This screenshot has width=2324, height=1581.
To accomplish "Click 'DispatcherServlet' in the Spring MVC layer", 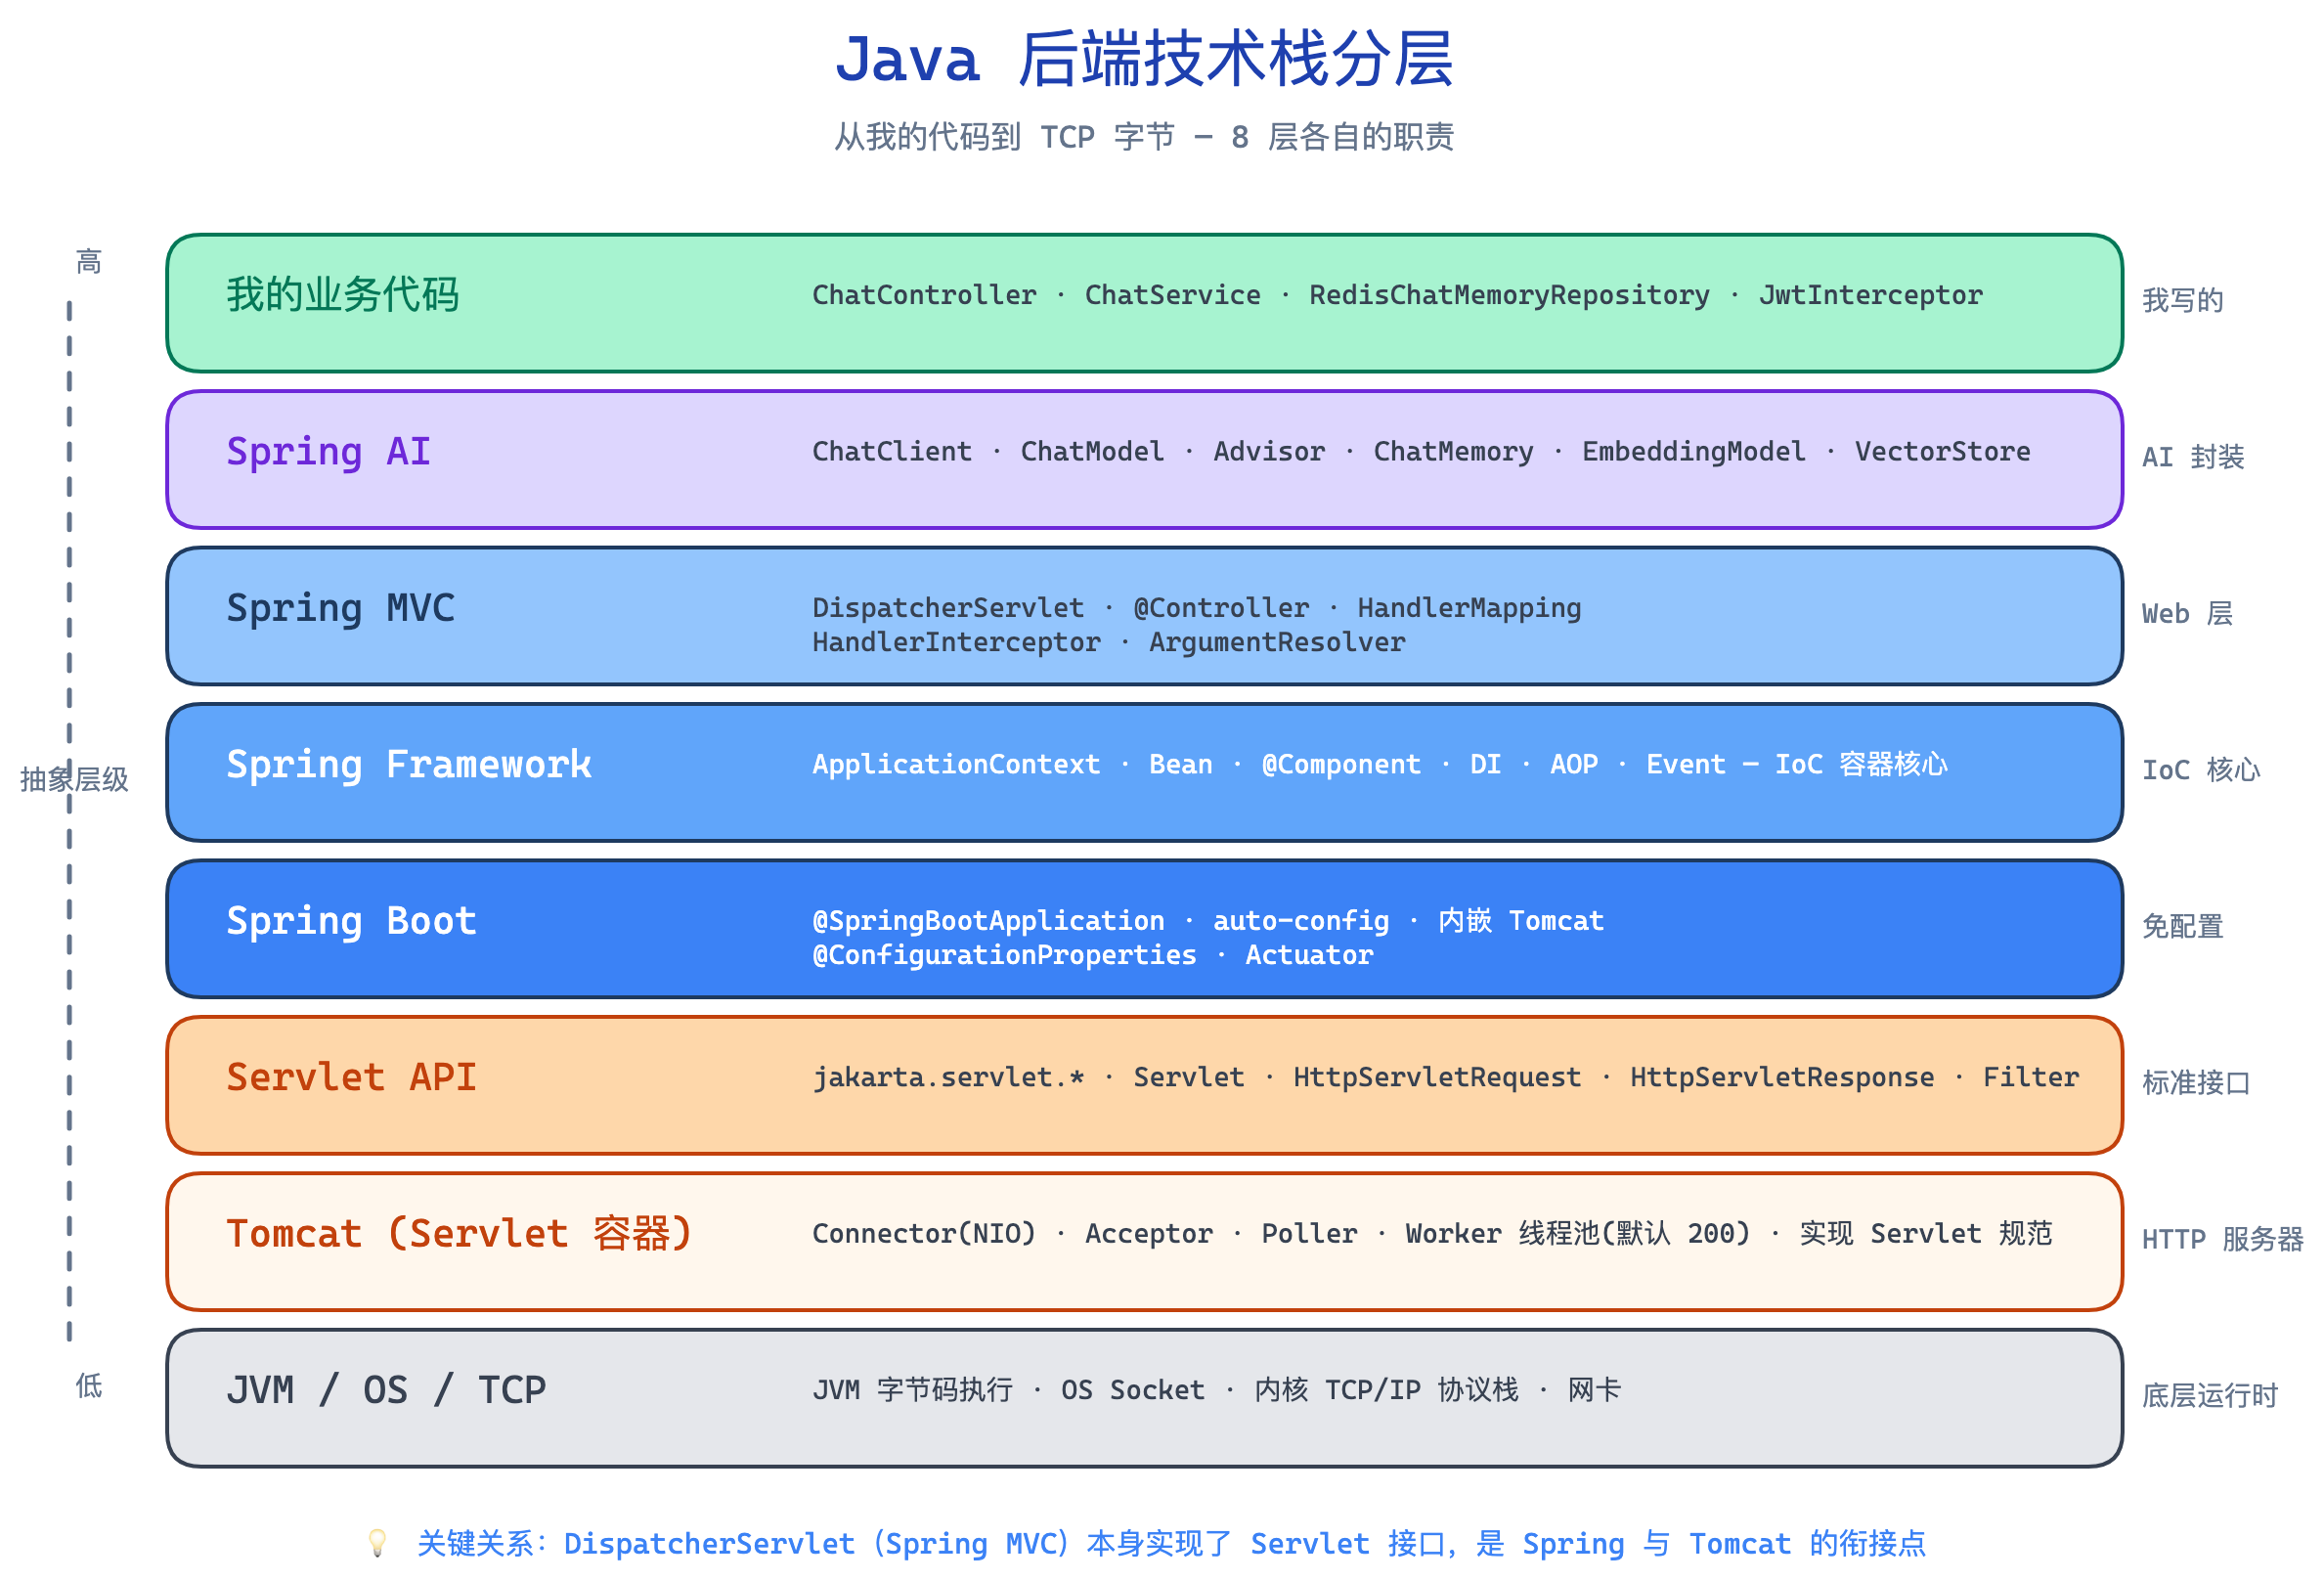I will tap(948, 608).
